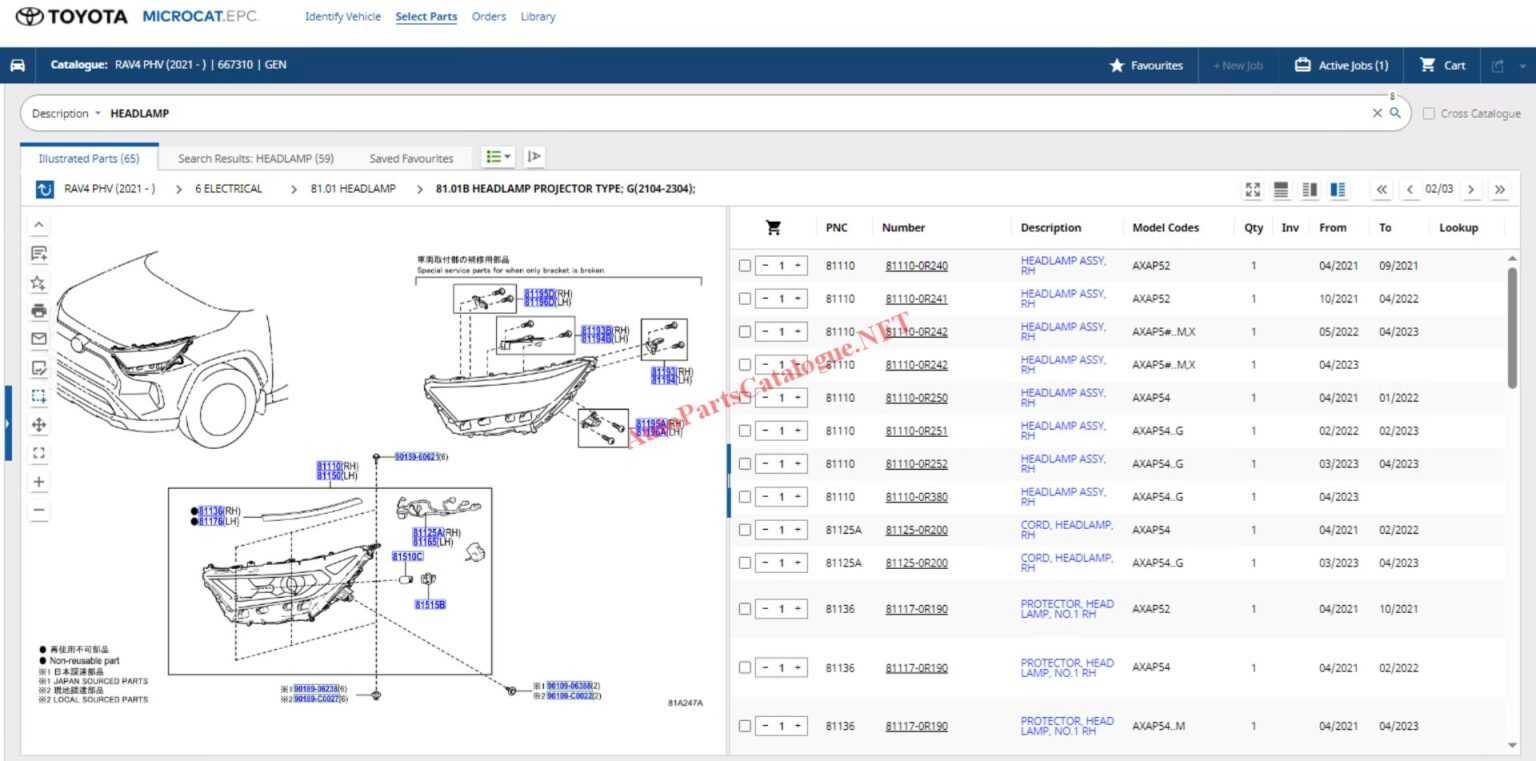The width and height of the screenshot is (1536, 761).
Task: Enable the Cross Catalogue checkbox
Action: pyautogui.click(x=1429, y=113)
